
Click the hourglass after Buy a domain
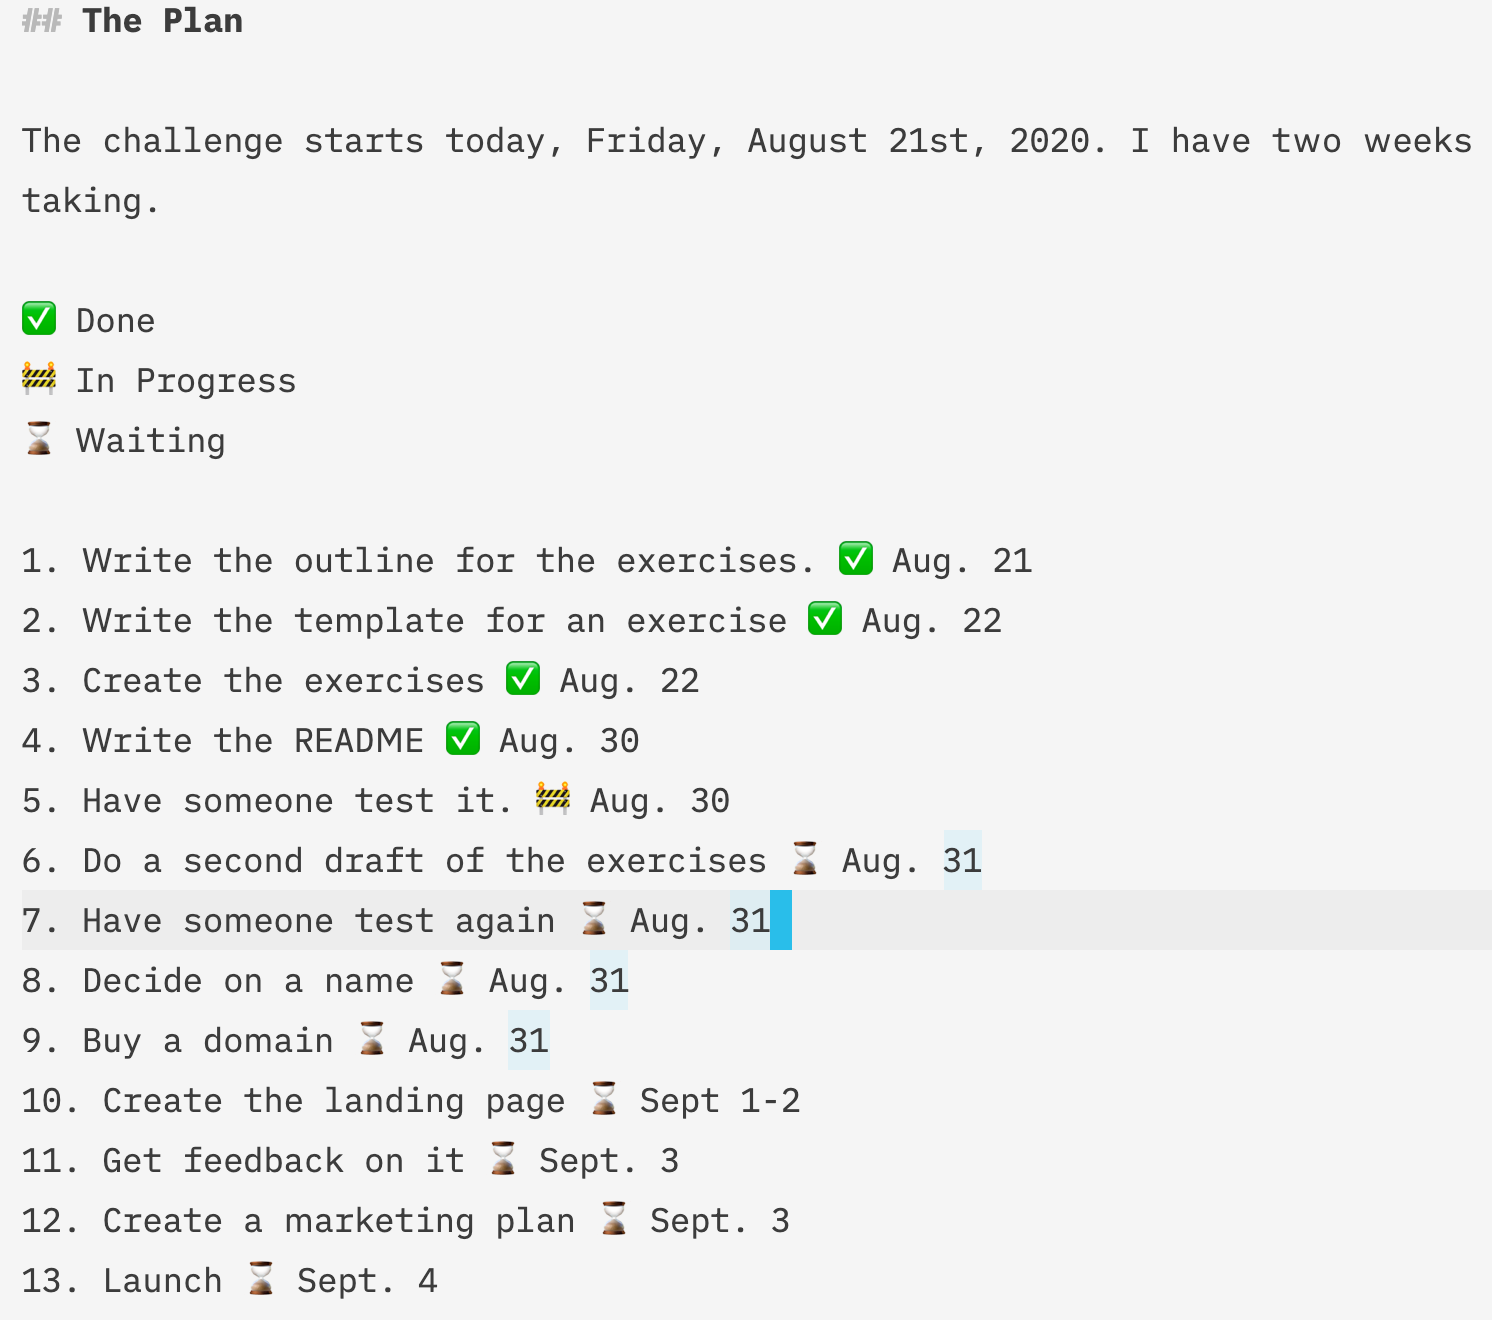click(x=371, y=1038)
